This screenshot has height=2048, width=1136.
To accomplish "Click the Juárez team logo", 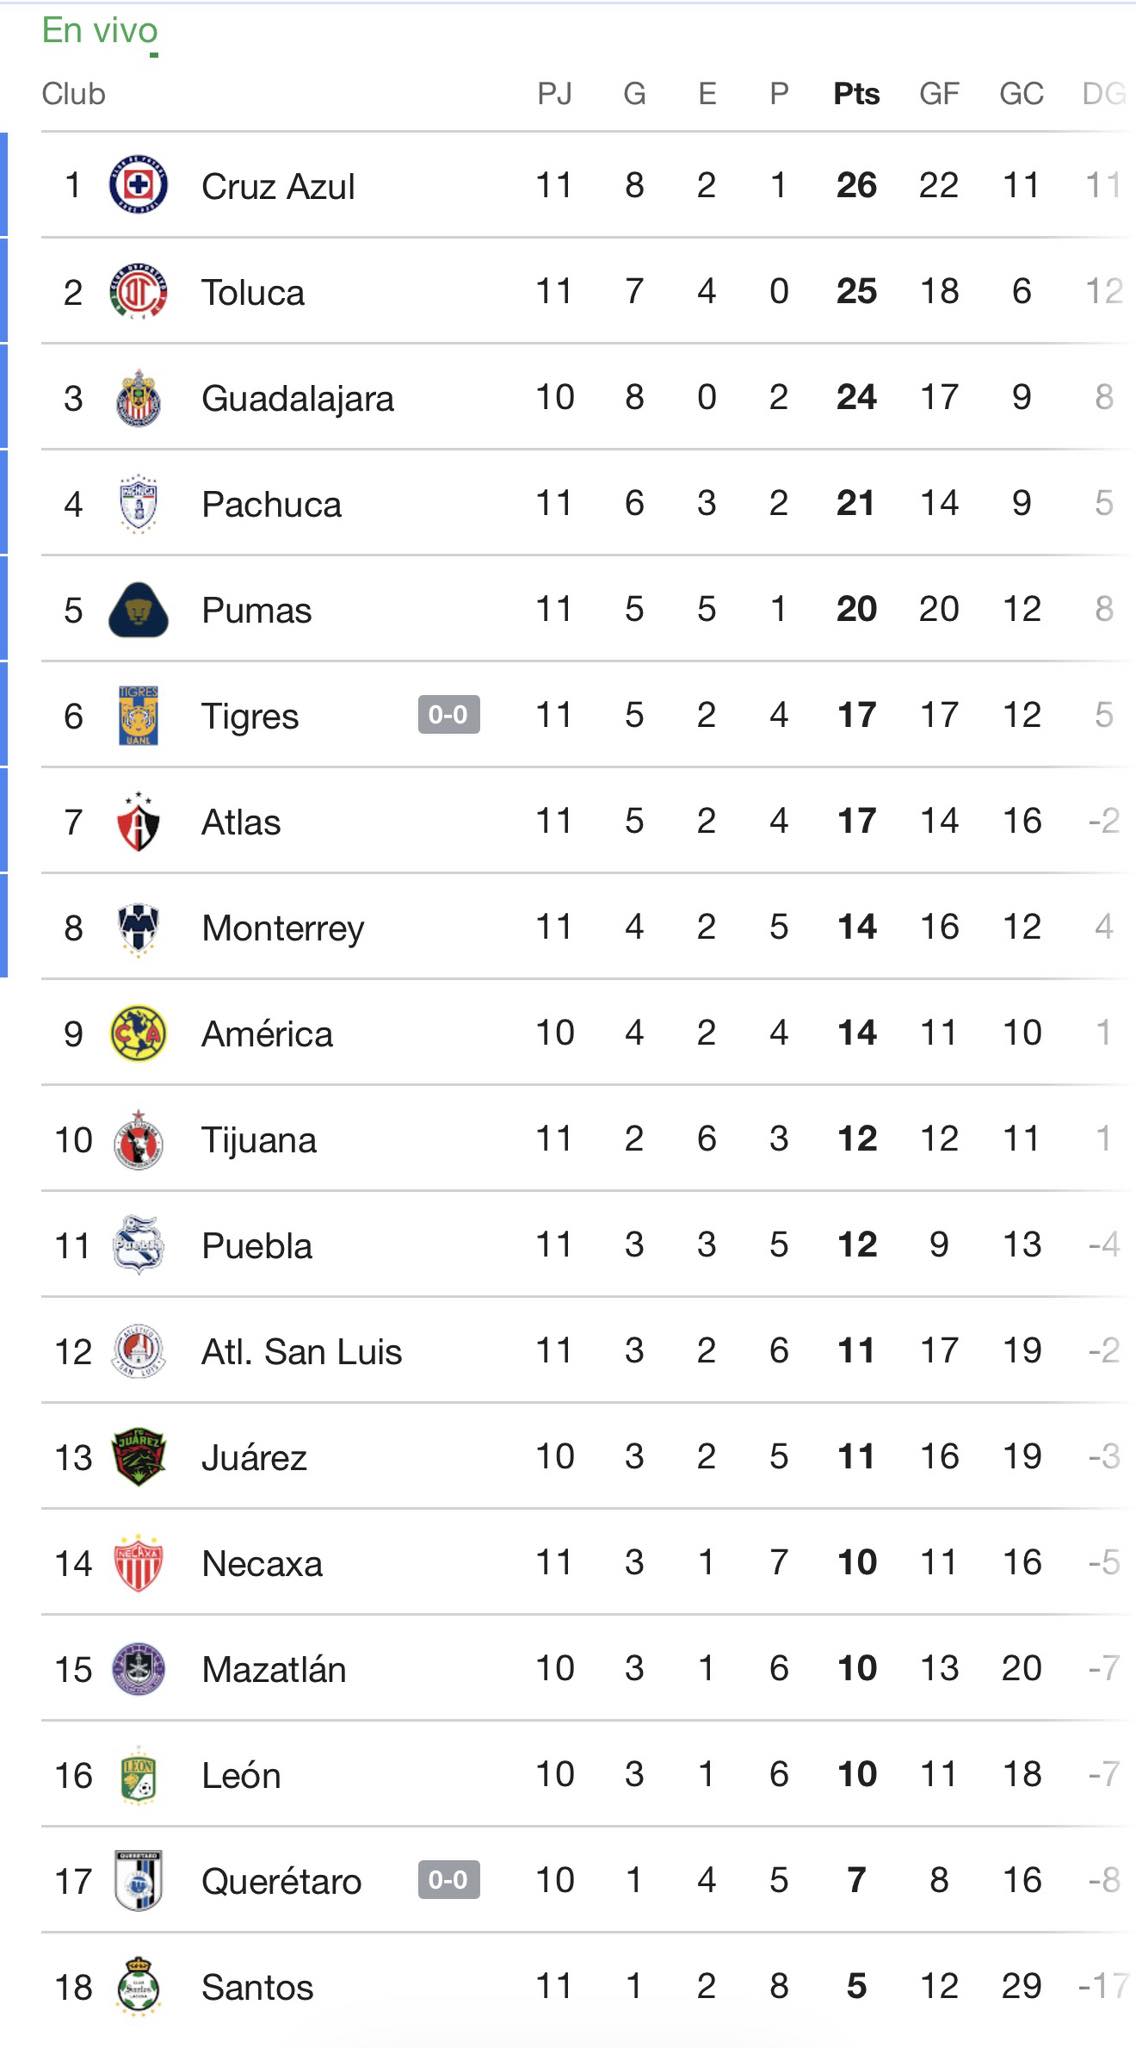I will (138, 1458).
